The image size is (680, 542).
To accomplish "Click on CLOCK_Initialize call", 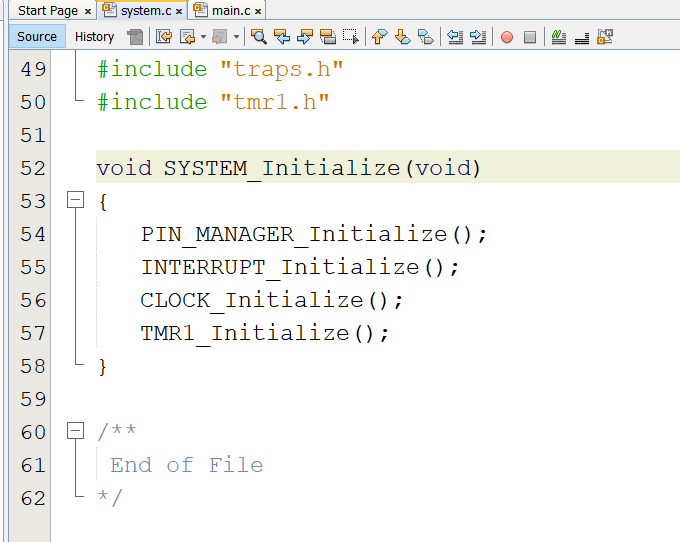I will pos(252,300).
